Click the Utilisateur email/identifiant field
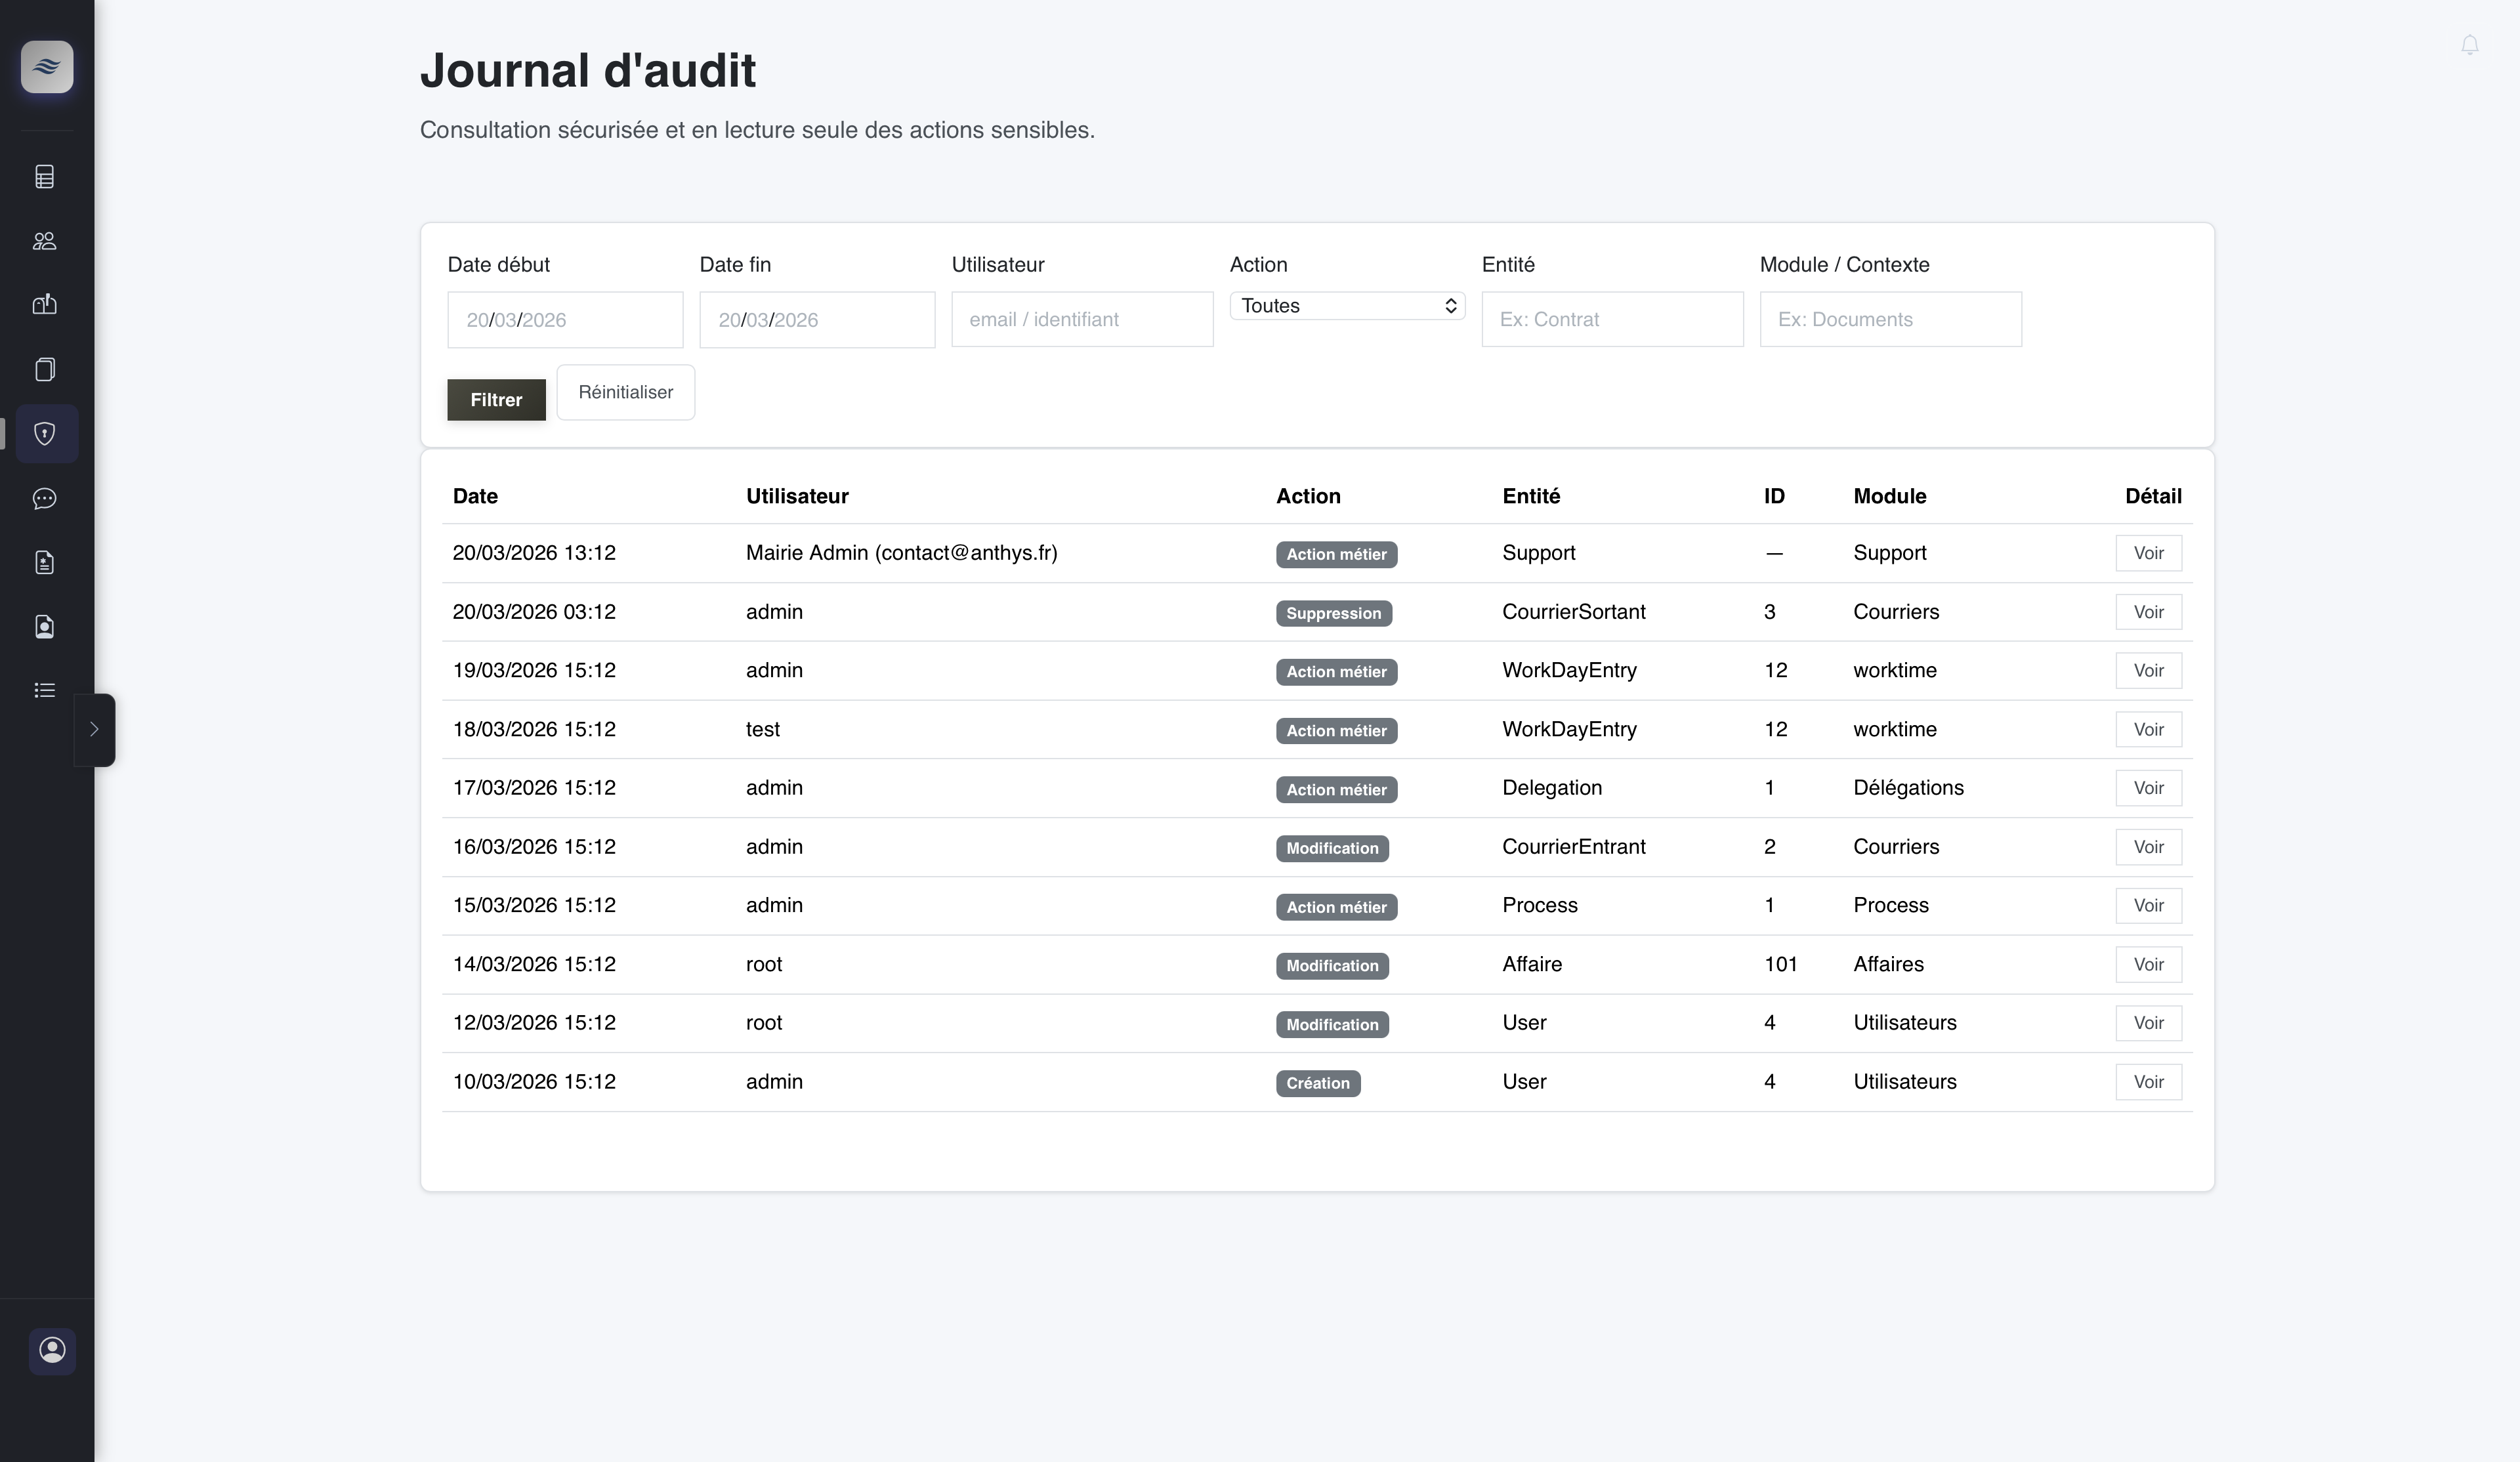Viewport: 2520px width, 1462px height. click(1082, 319)
